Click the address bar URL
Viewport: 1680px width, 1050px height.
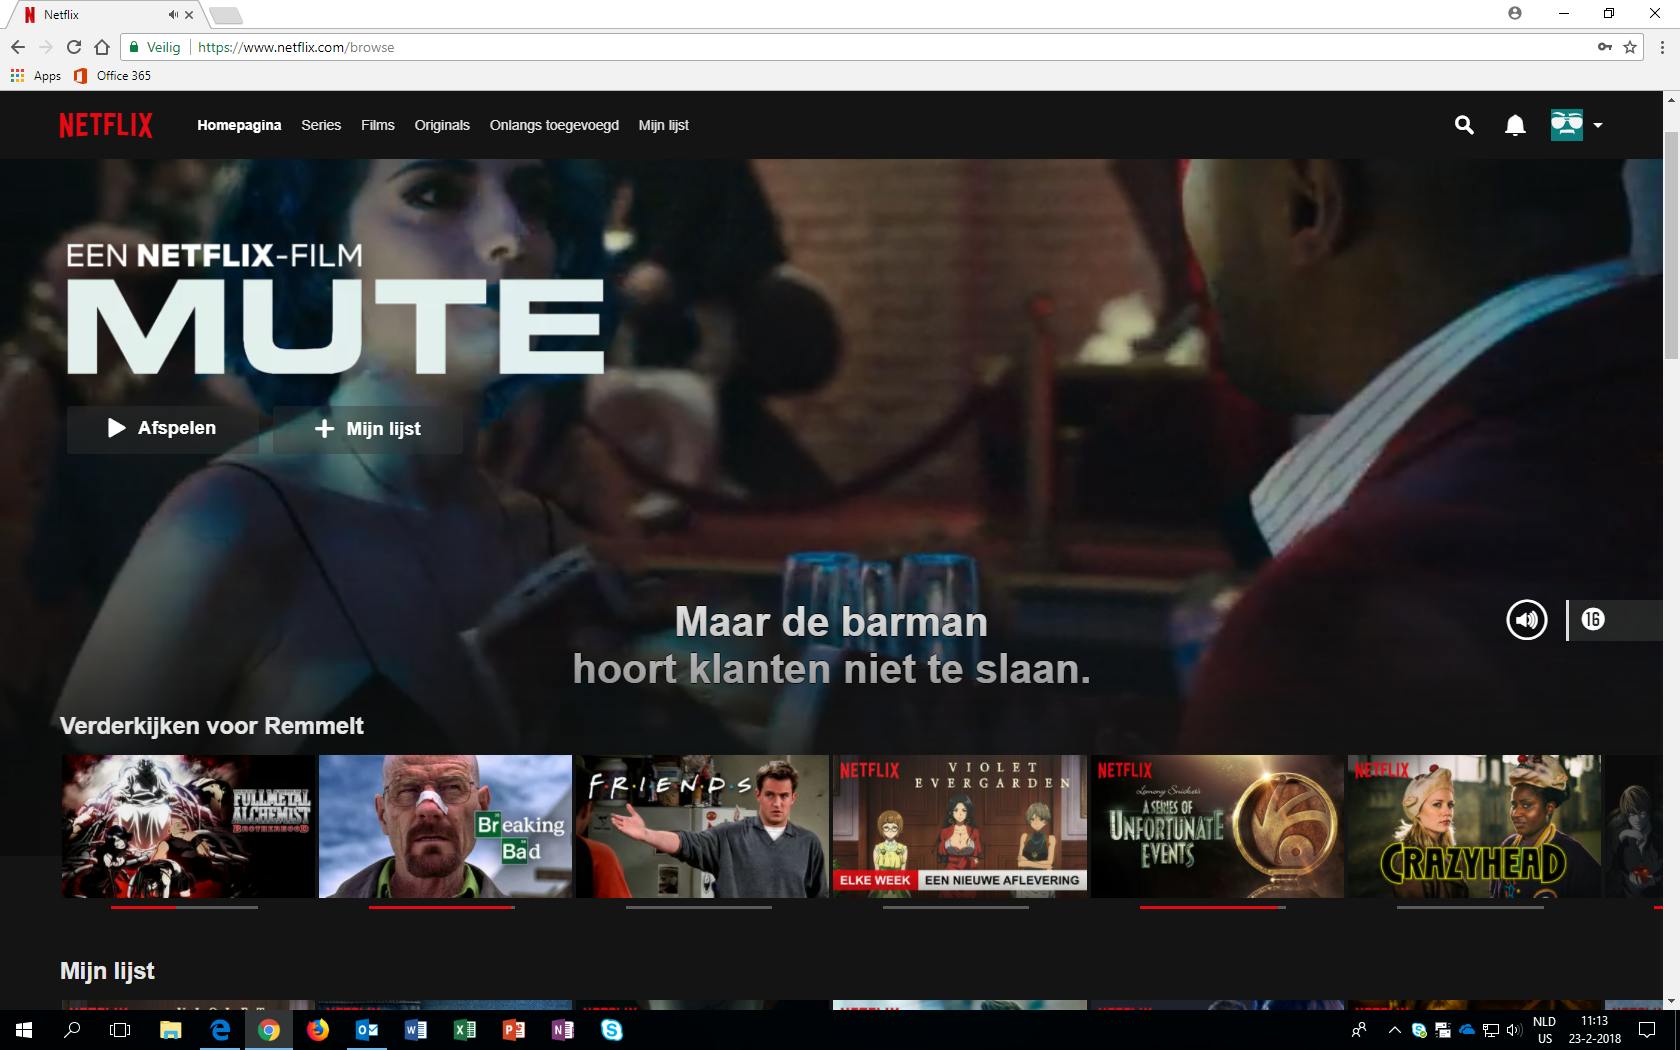[x=296, y=47]
